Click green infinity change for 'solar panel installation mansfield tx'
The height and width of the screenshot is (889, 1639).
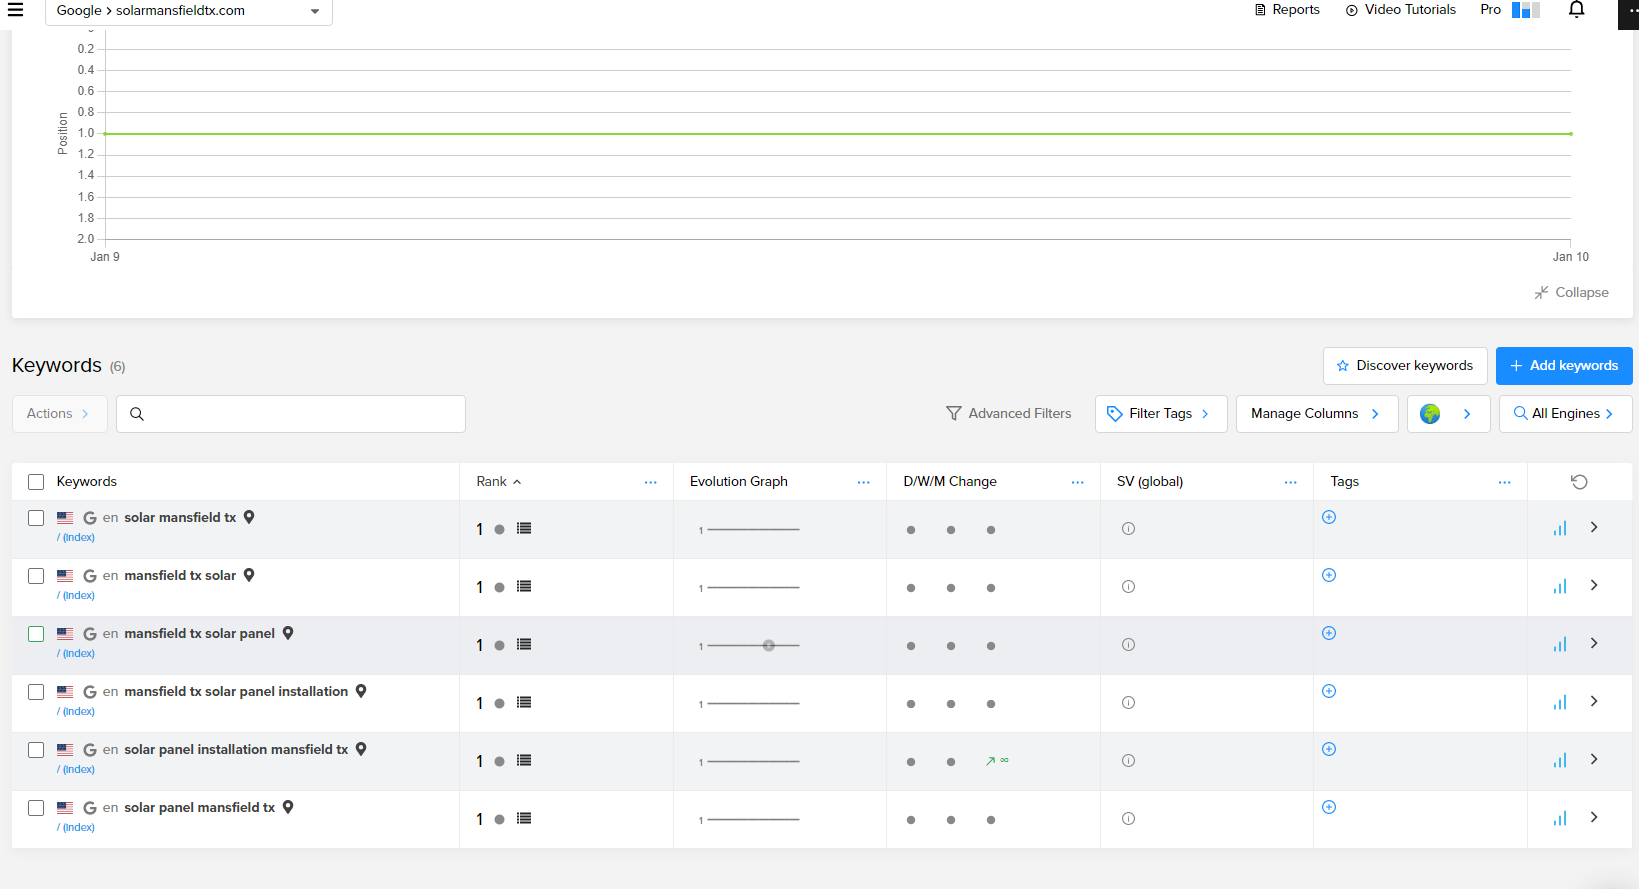click(x=997, y=761)
